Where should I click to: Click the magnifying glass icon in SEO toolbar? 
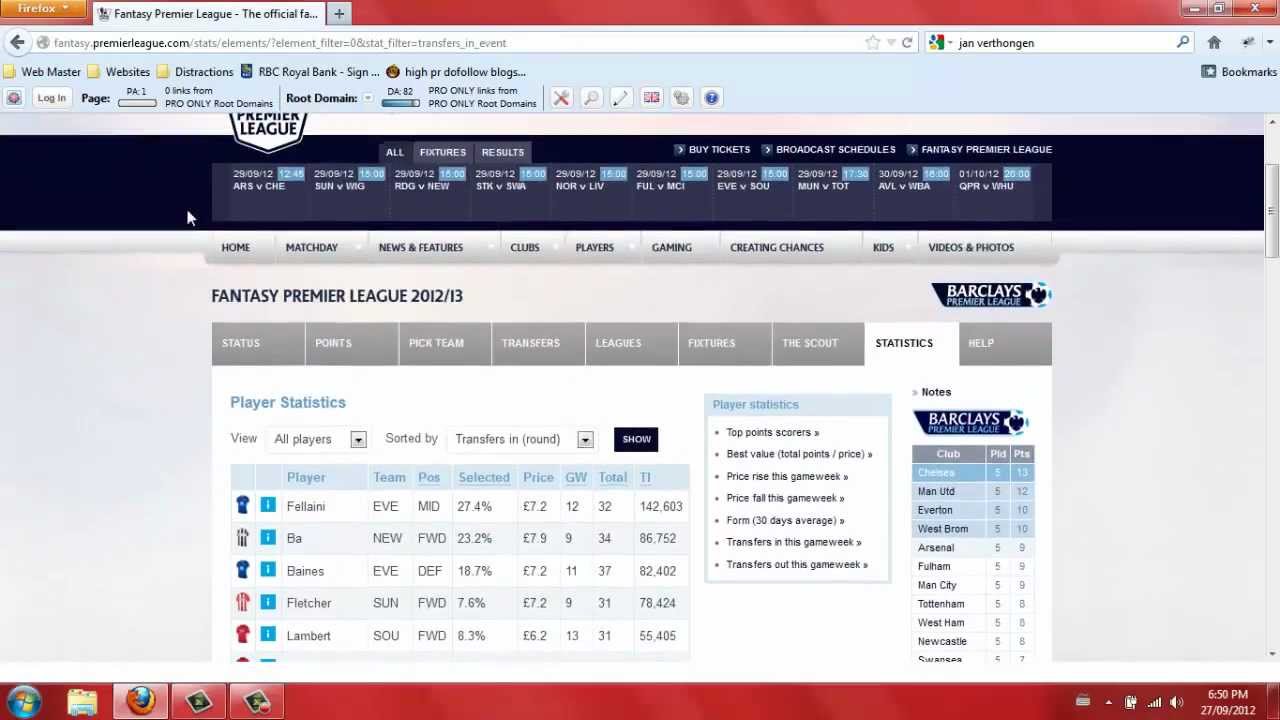coord(591,98)
